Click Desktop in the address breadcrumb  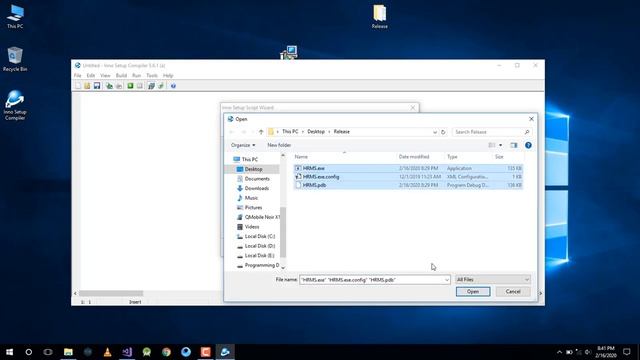316,131
